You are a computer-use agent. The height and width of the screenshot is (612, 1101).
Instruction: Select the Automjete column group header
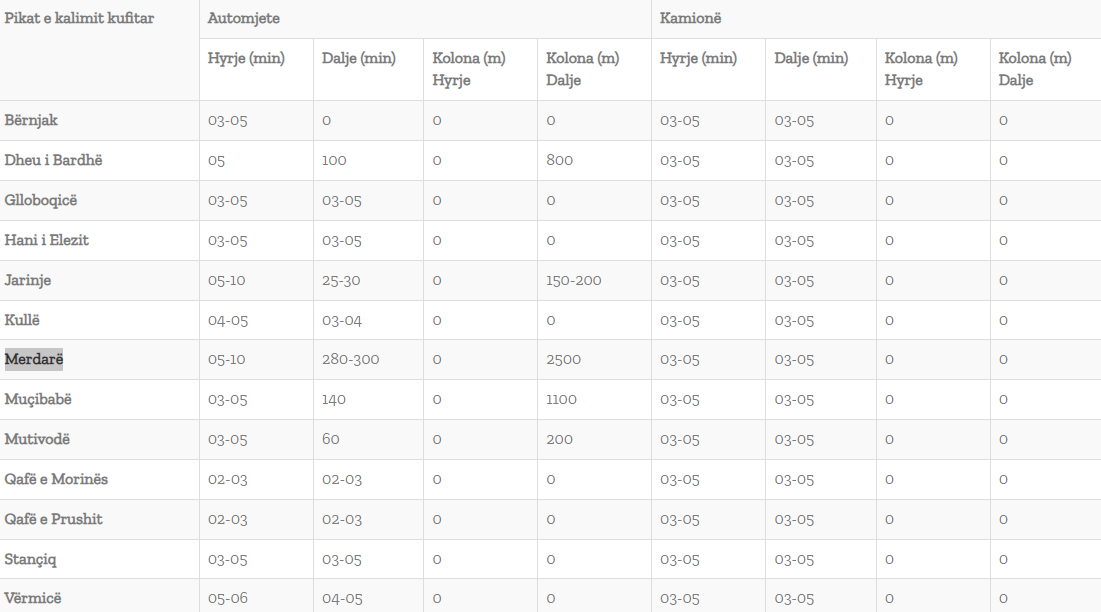(244, 18)
